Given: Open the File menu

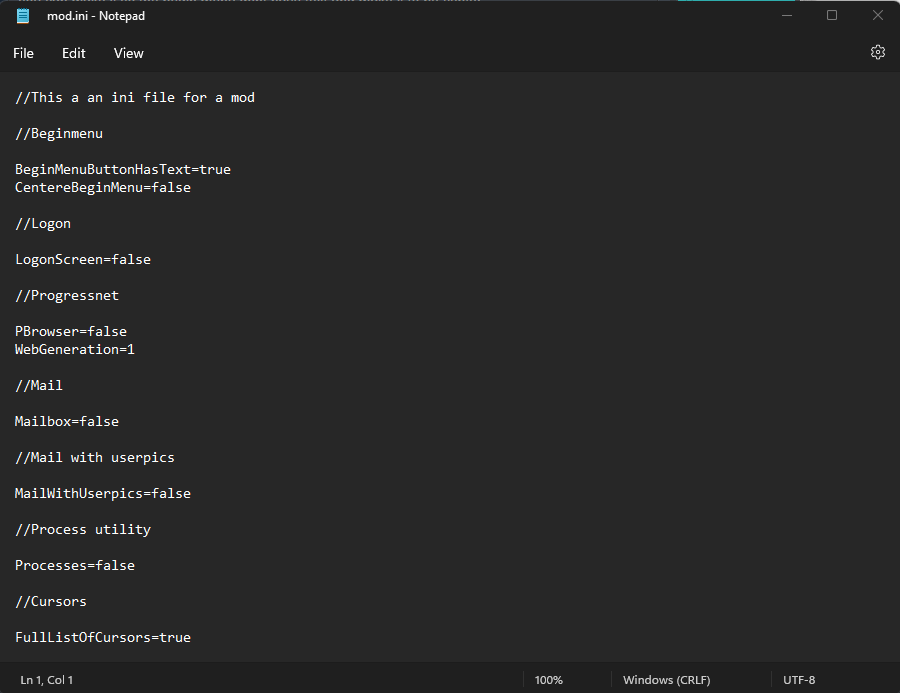Looking at the screenshot, I should click(x=23, y=53).
